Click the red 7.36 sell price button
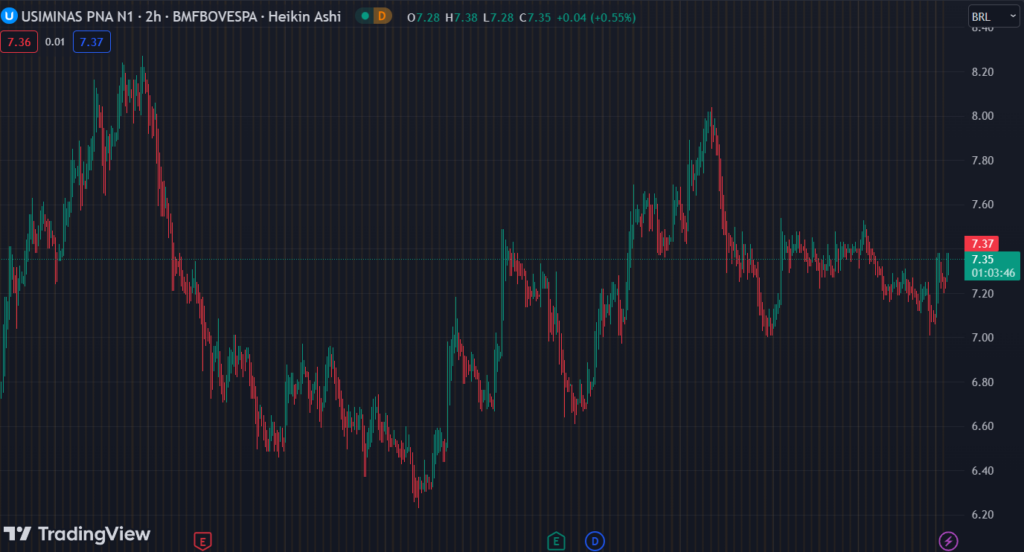Viewport: 1024px width, 552px height. coord(19,42)
